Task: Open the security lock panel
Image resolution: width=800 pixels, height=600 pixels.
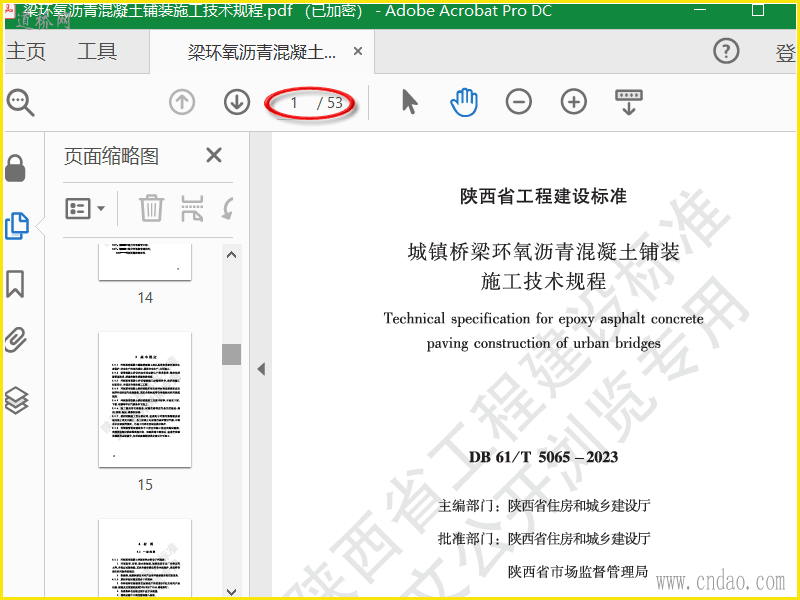Action: tap(15, 168)
